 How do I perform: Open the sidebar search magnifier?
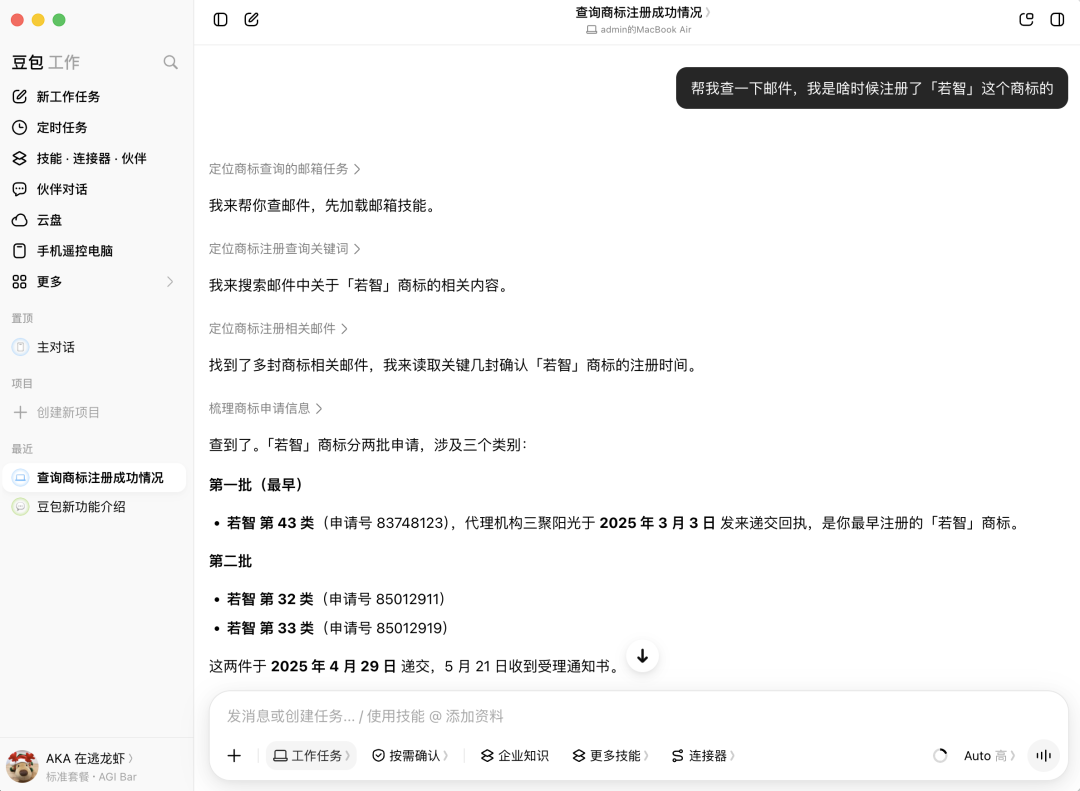170,63
